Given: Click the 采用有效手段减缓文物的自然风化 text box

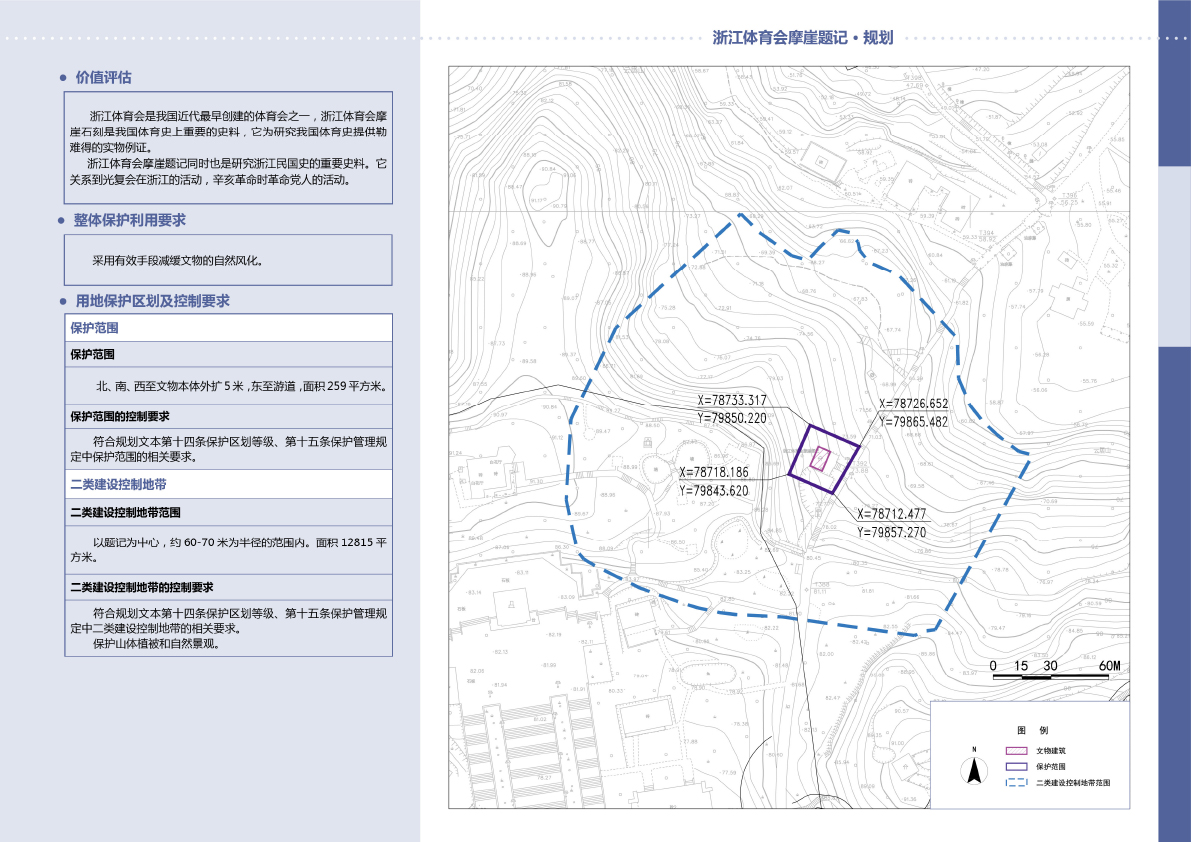Looking at the screenshot, I should (x=228, y=260).
